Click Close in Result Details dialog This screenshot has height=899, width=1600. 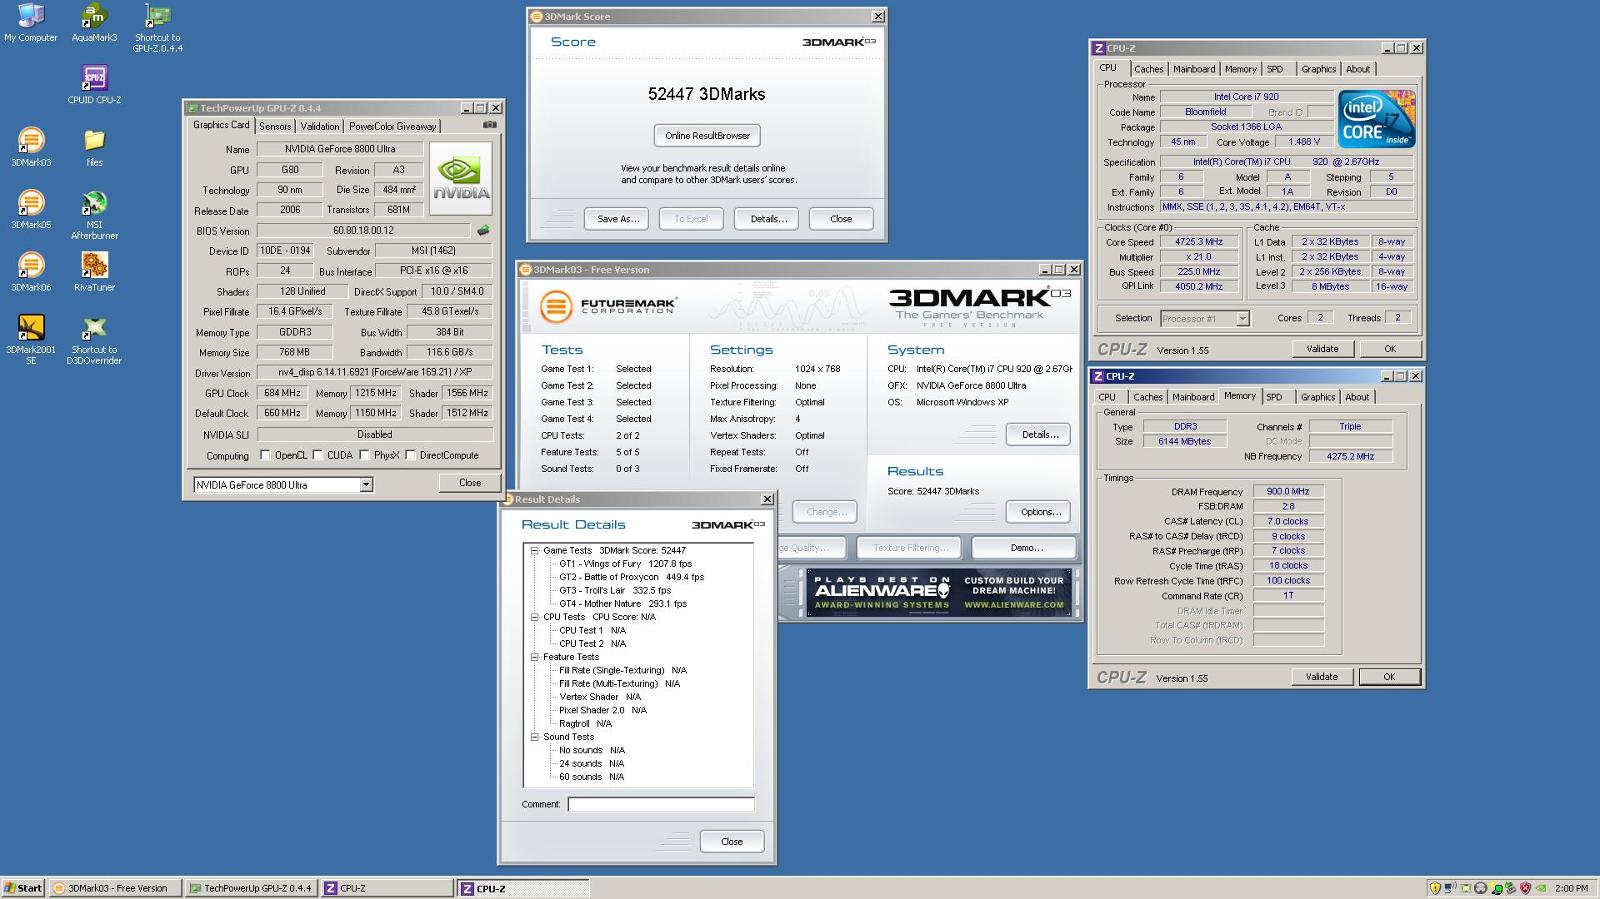click(732, 842)
